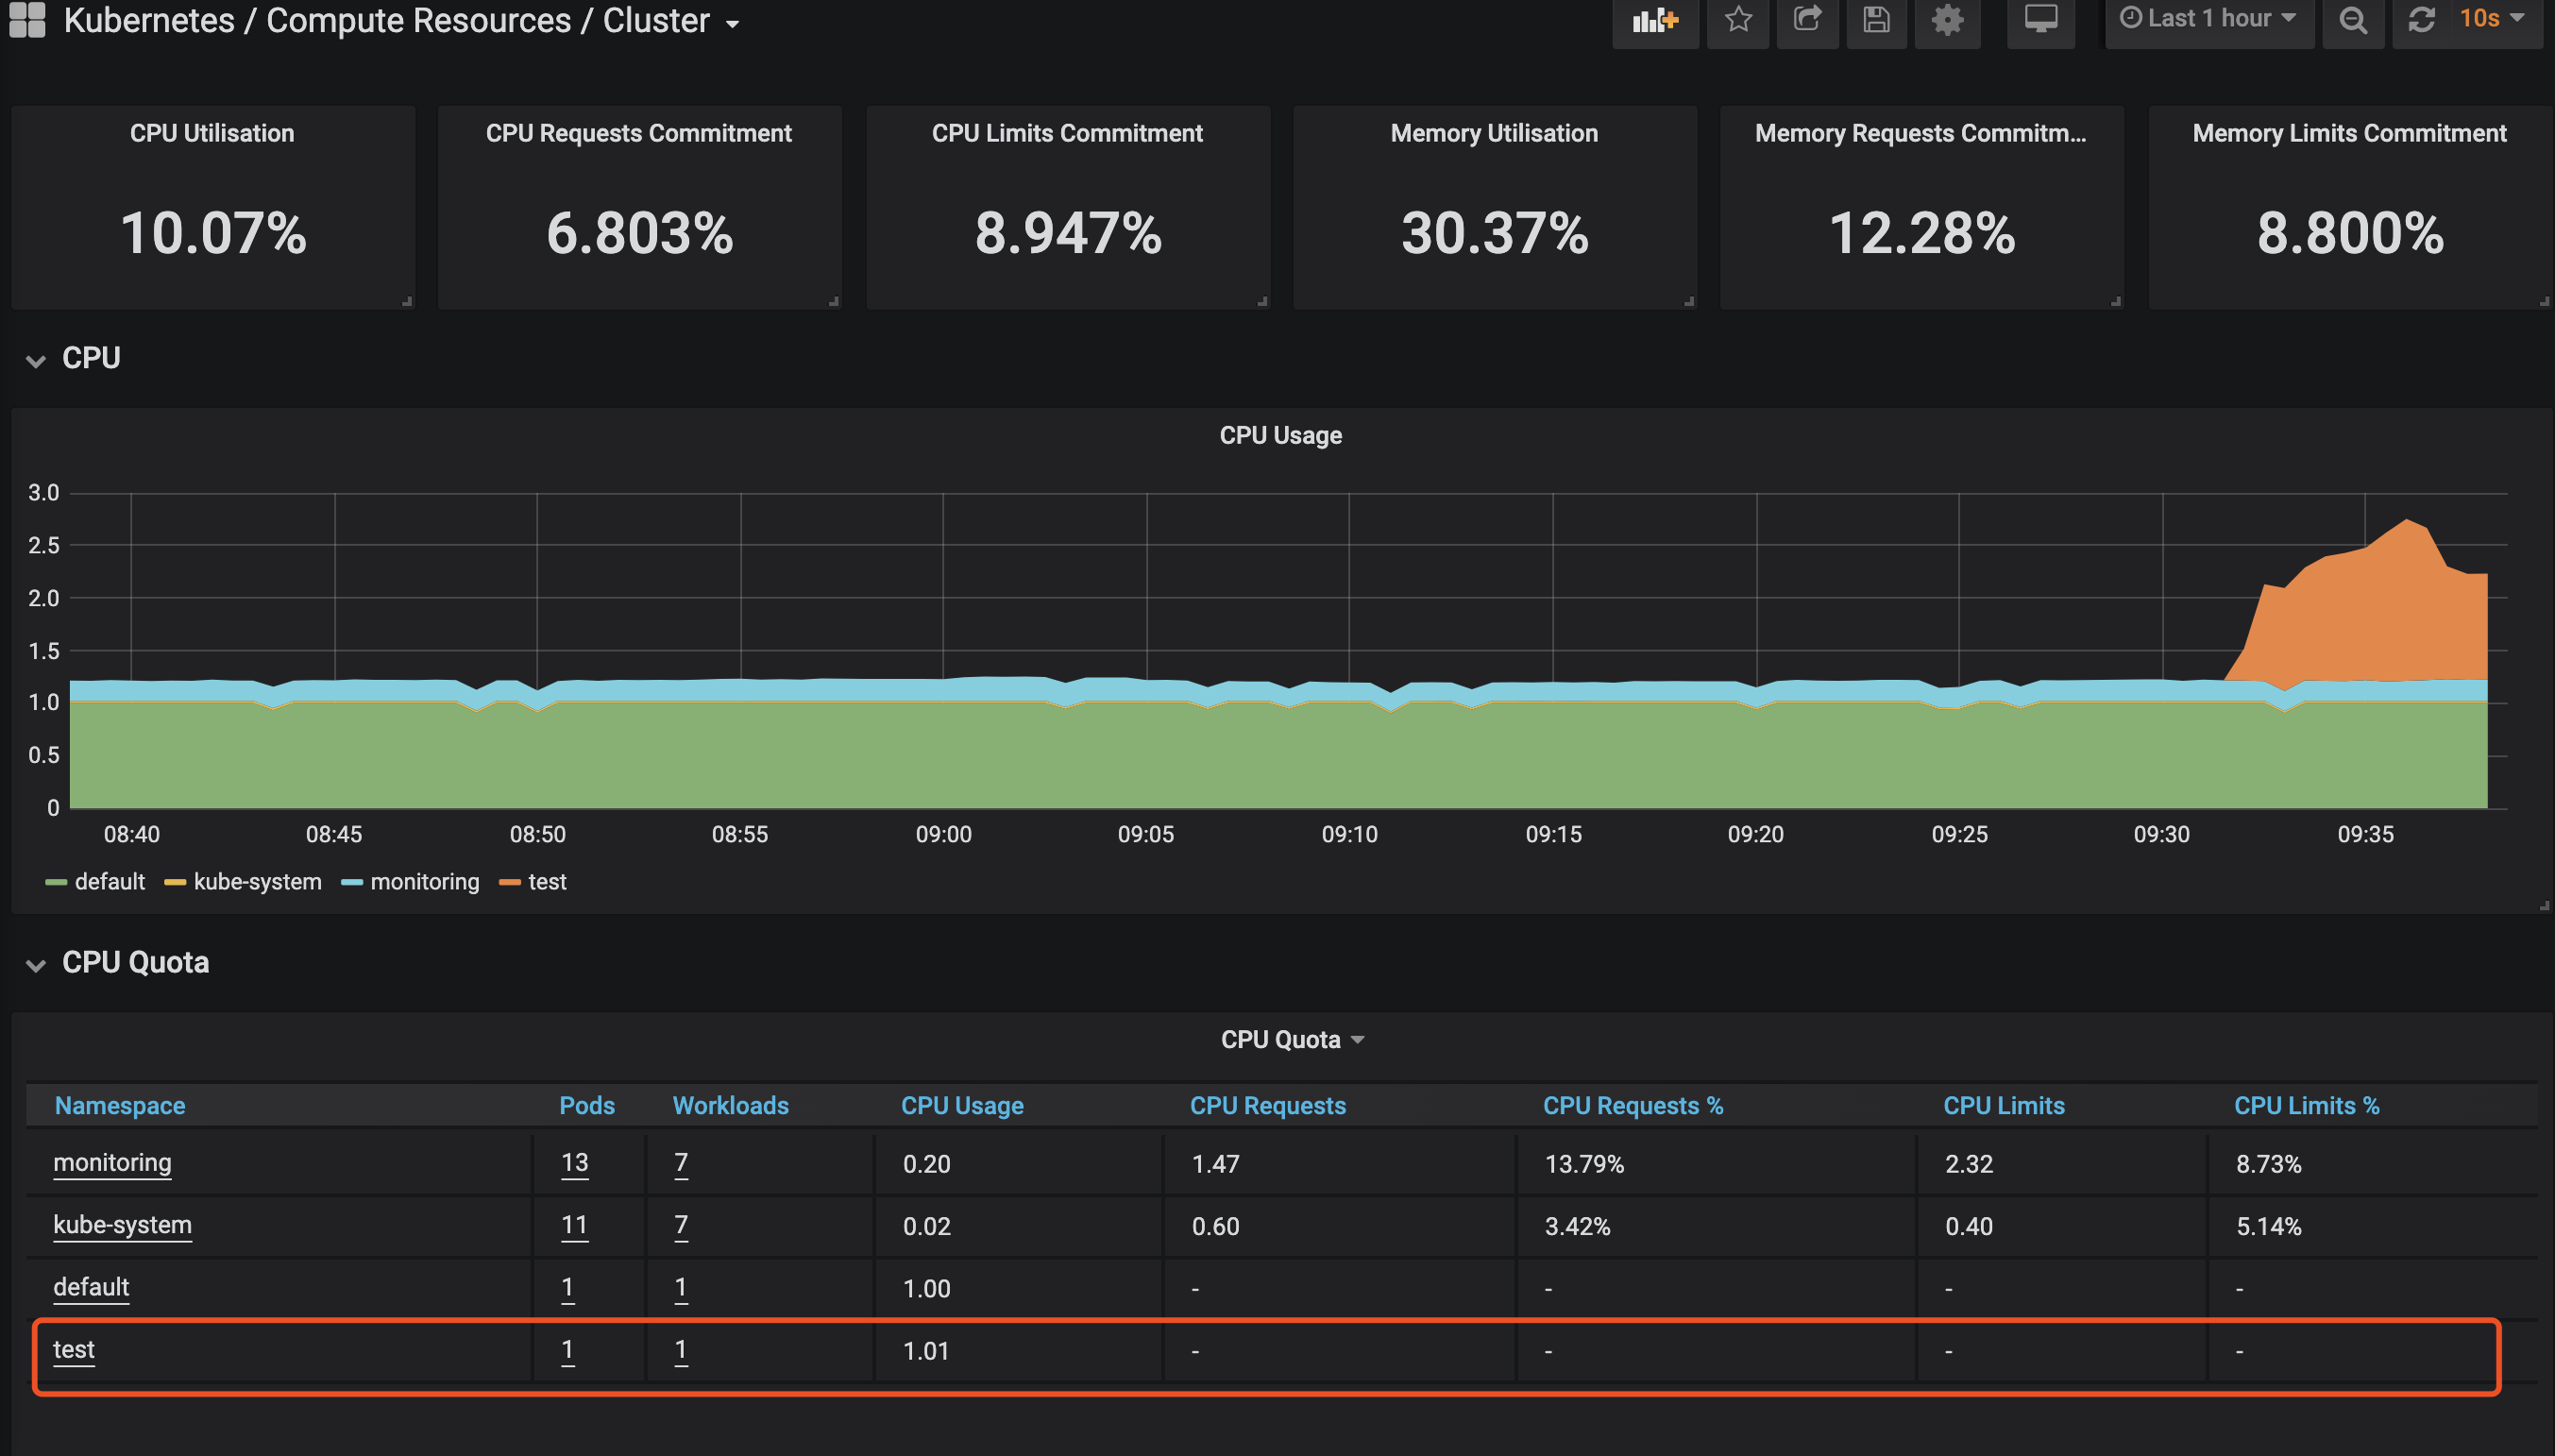The width and height of the screenshot is (2555, 1456).
Task: Click the 1.01 CPU usage cell for test
Action: (926, 1351)
